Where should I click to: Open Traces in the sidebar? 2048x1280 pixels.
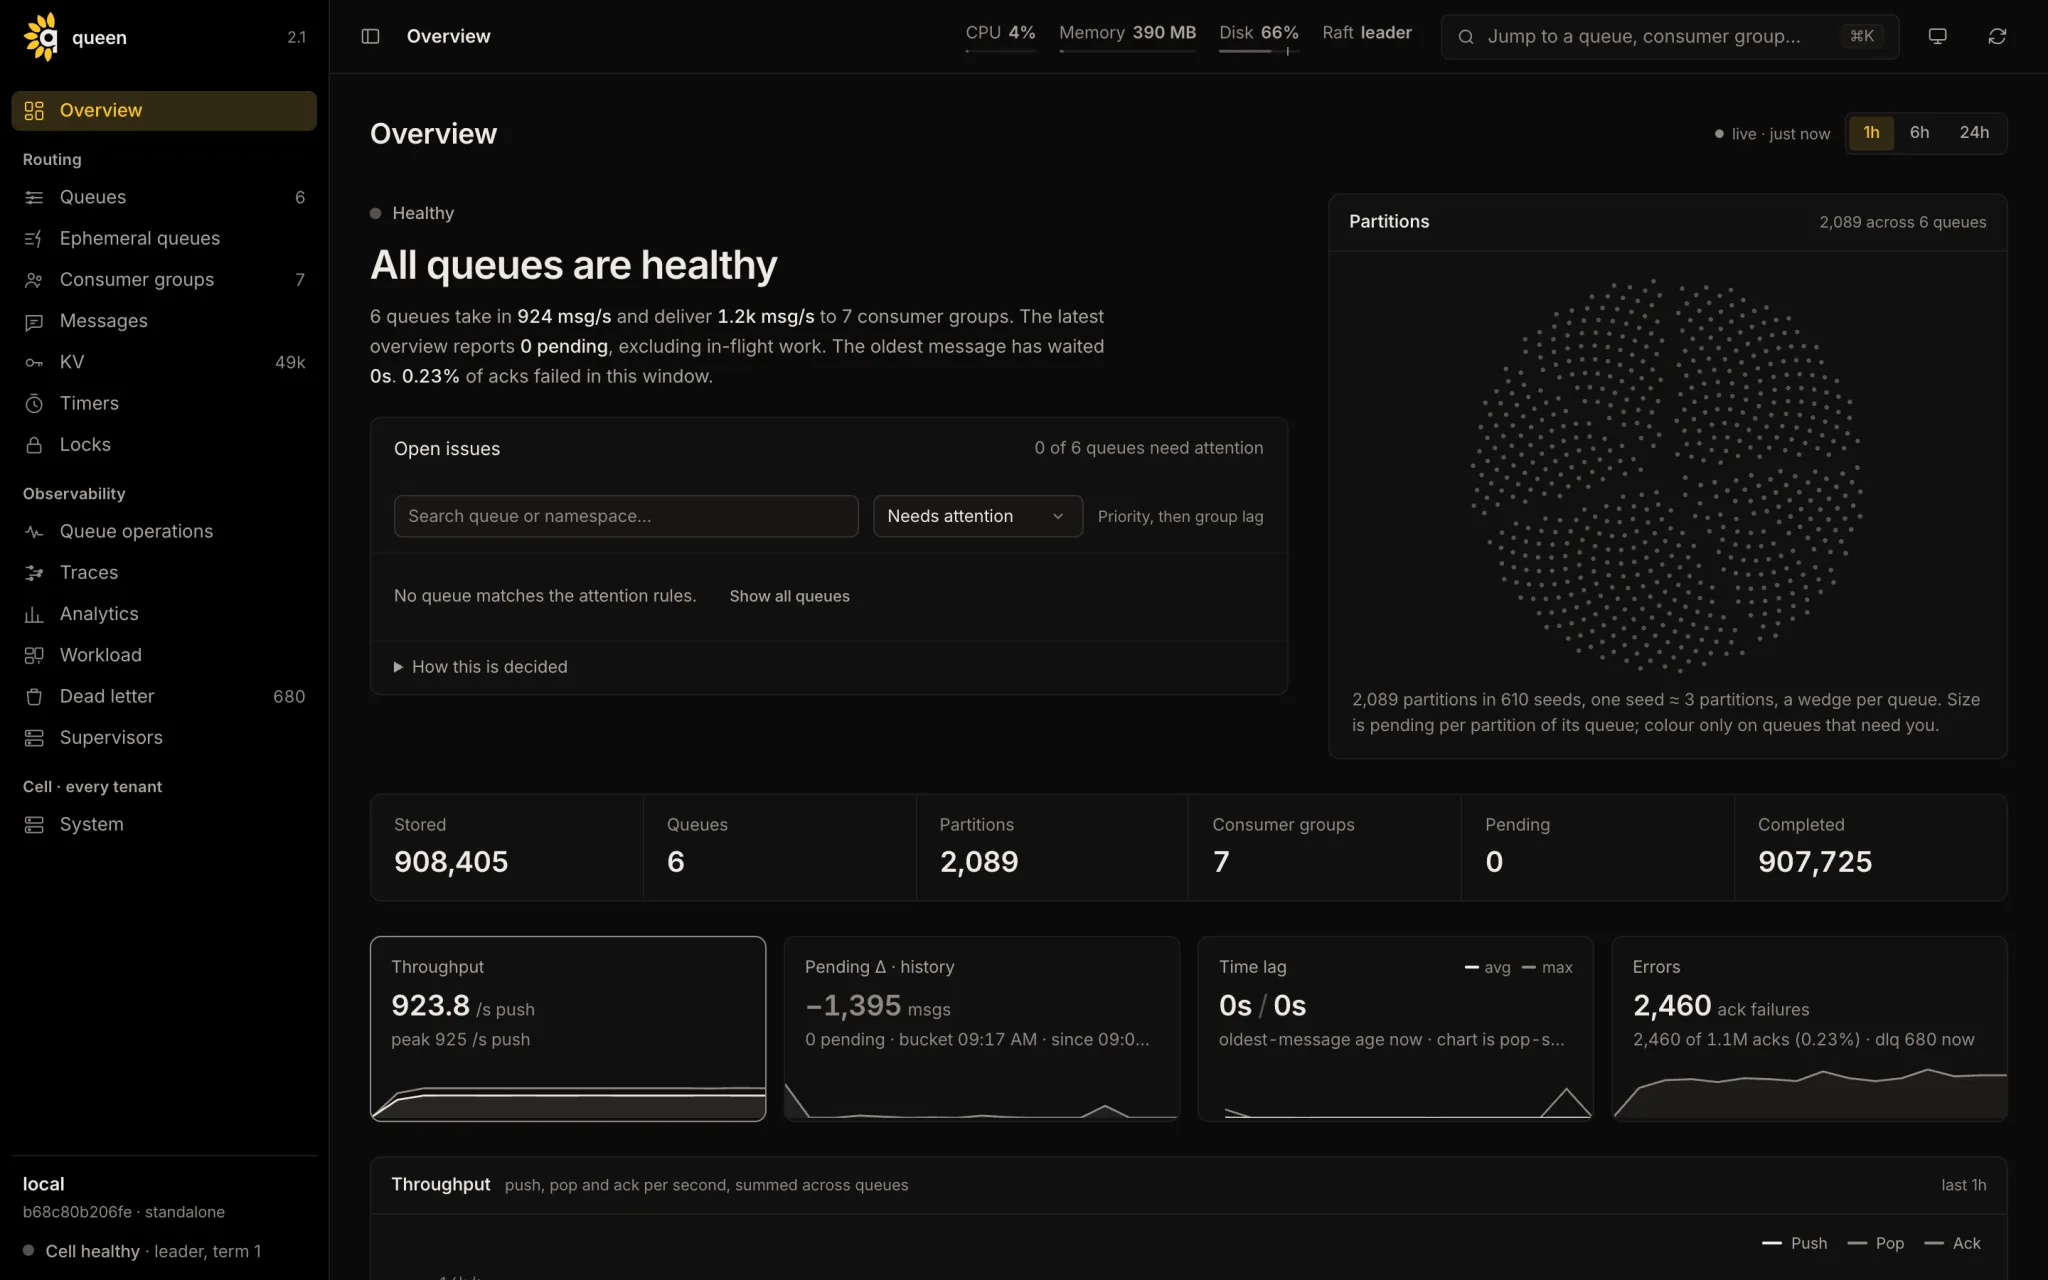point(164,572)
